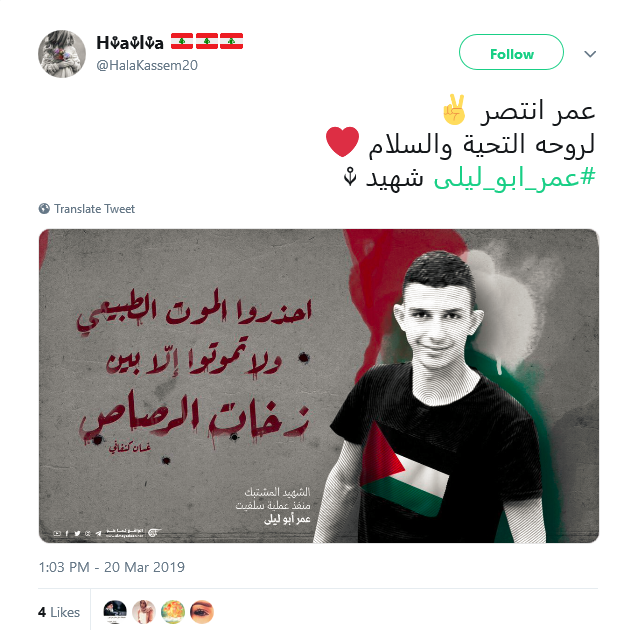
Task: Click the first Lebanese flag emoji in name
Action: click(182, 41)
